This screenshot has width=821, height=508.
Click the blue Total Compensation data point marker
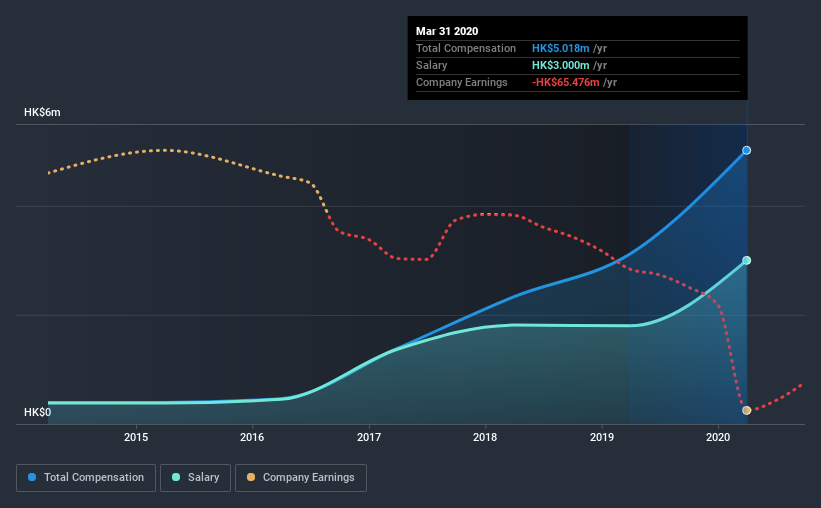click(x=747, y=150)
